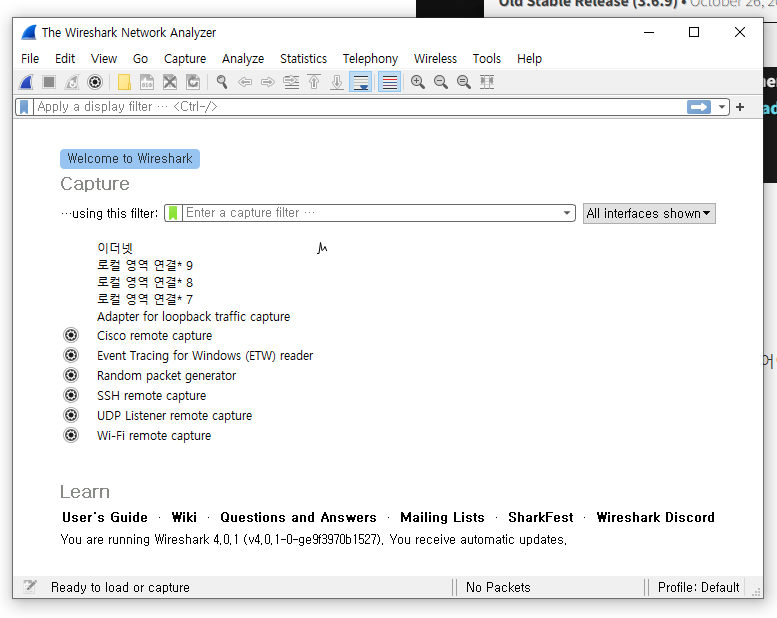Open Cisco remote capture settings gear
The height and width of the screenshot is (618, 777).
click(x=71, y=336)
